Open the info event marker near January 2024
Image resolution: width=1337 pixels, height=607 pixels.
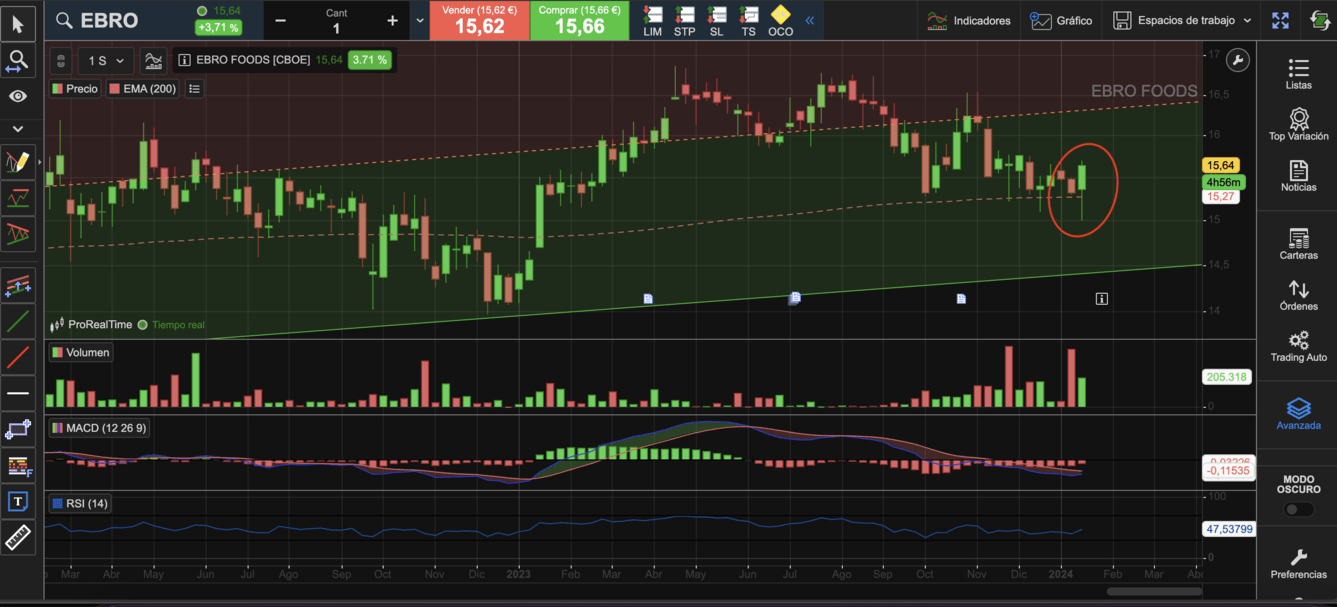(x=1101, y=298)
